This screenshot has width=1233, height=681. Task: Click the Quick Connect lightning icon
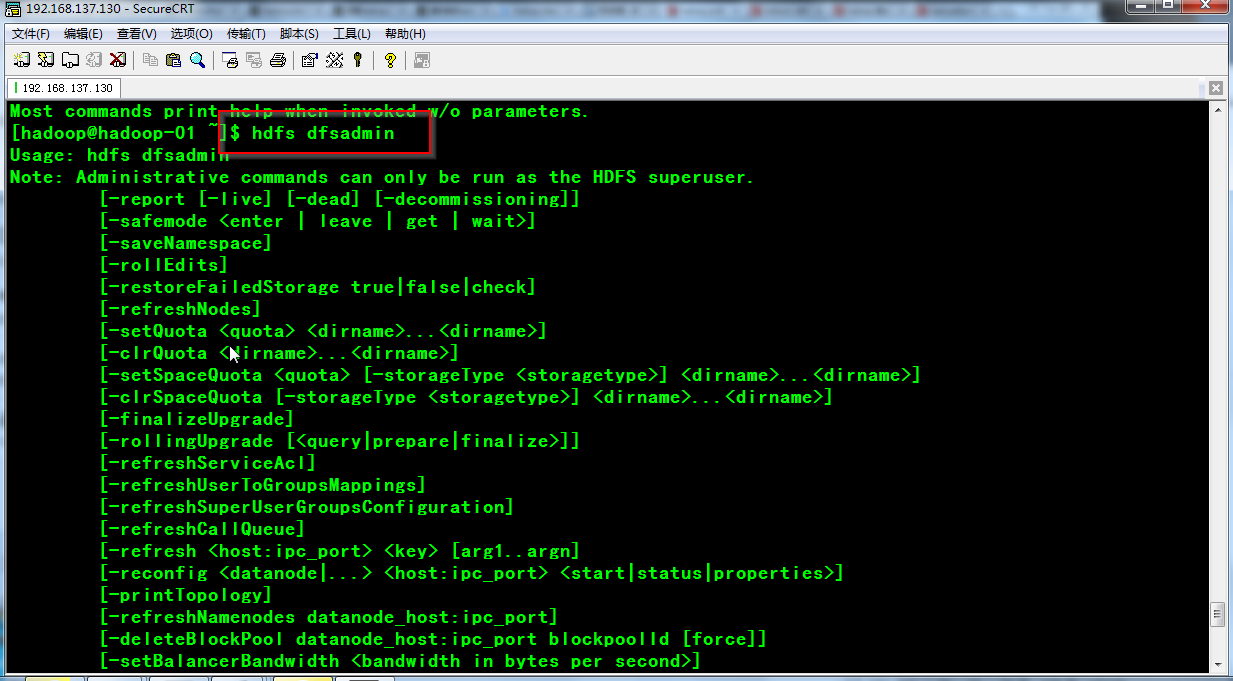[x=46, y=60]
